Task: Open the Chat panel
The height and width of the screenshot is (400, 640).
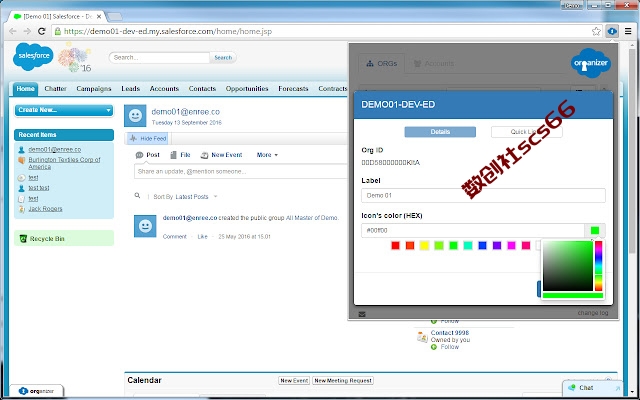Action: coord(594,388)
